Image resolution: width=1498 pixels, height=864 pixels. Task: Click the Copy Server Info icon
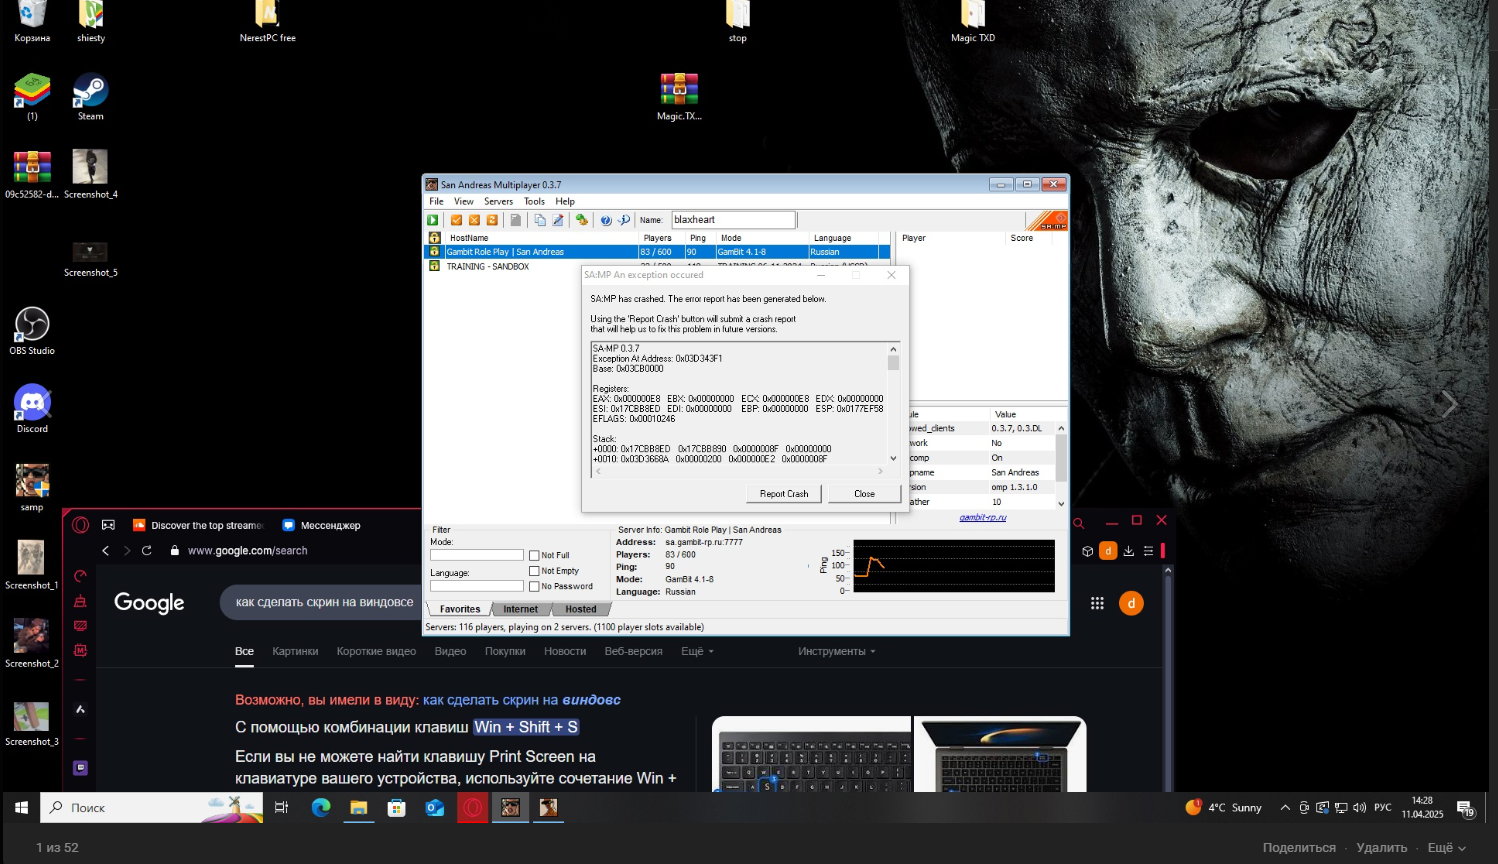click(540, 220)
